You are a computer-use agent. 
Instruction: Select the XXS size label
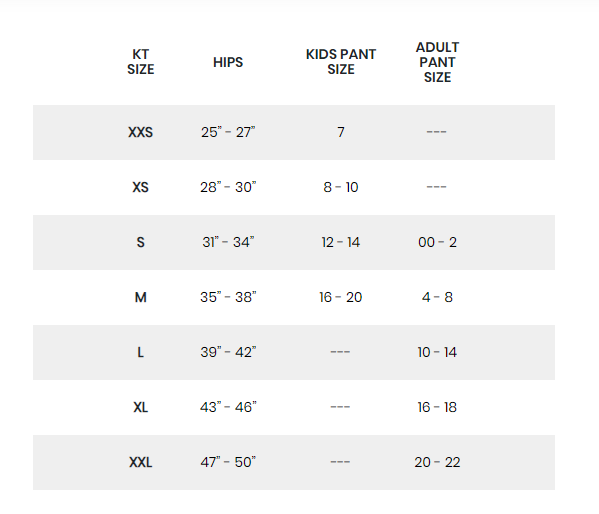click(141, 132)
